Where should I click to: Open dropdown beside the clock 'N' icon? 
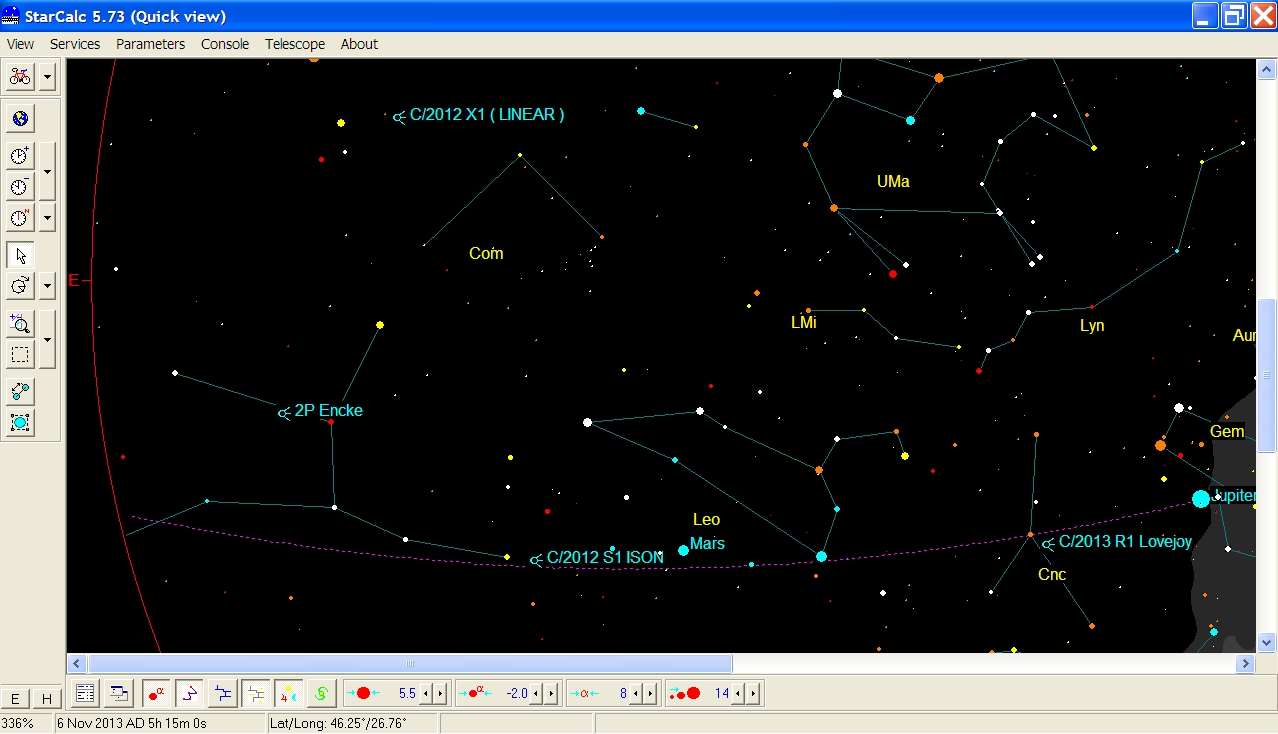(47, 218)
